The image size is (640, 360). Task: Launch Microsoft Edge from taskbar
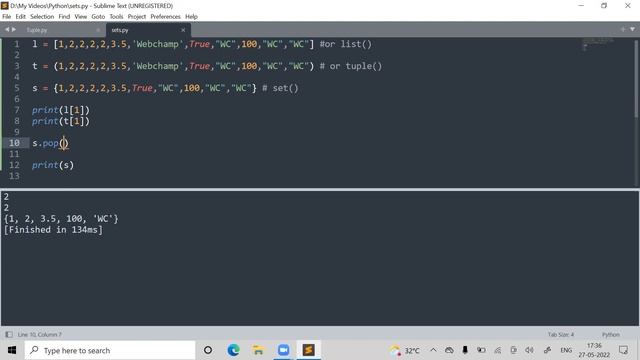click(233, 350)
